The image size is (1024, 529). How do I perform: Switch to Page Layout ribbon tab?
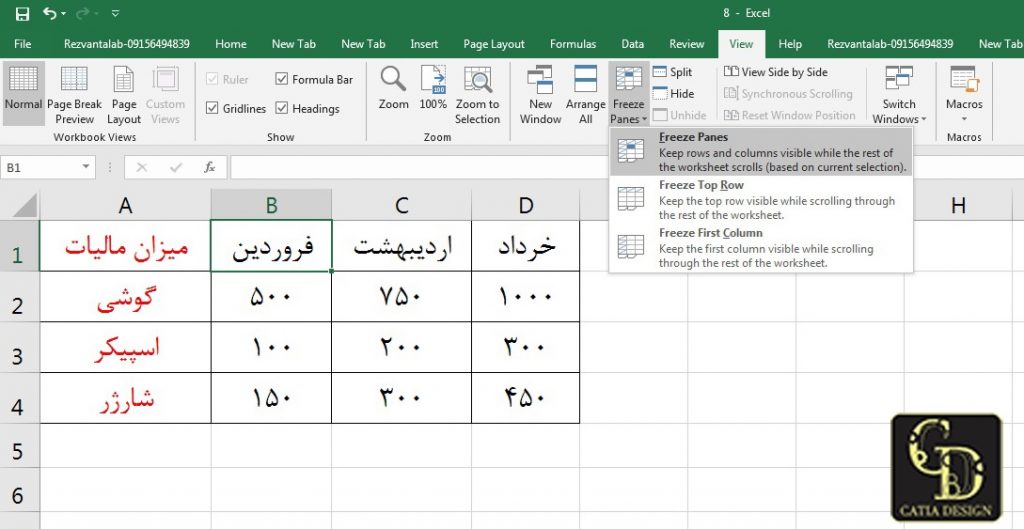494,44
